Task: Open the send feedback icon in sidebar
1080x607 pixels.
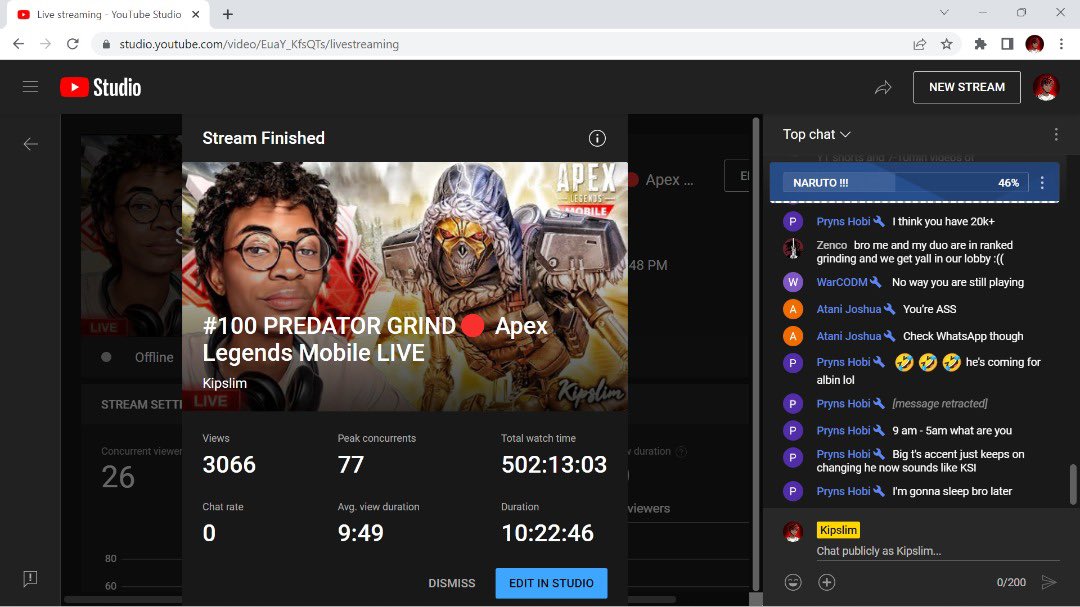Action: [x=30, y=579]
